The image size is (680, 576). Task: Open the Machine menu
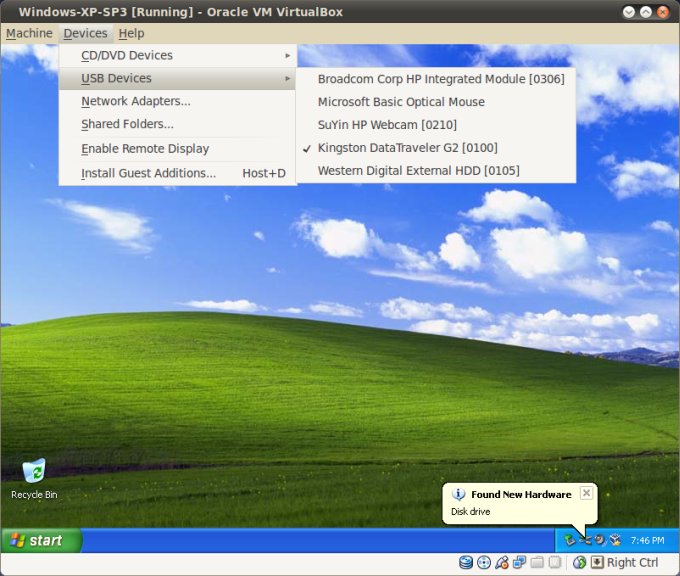pos(29,33)
